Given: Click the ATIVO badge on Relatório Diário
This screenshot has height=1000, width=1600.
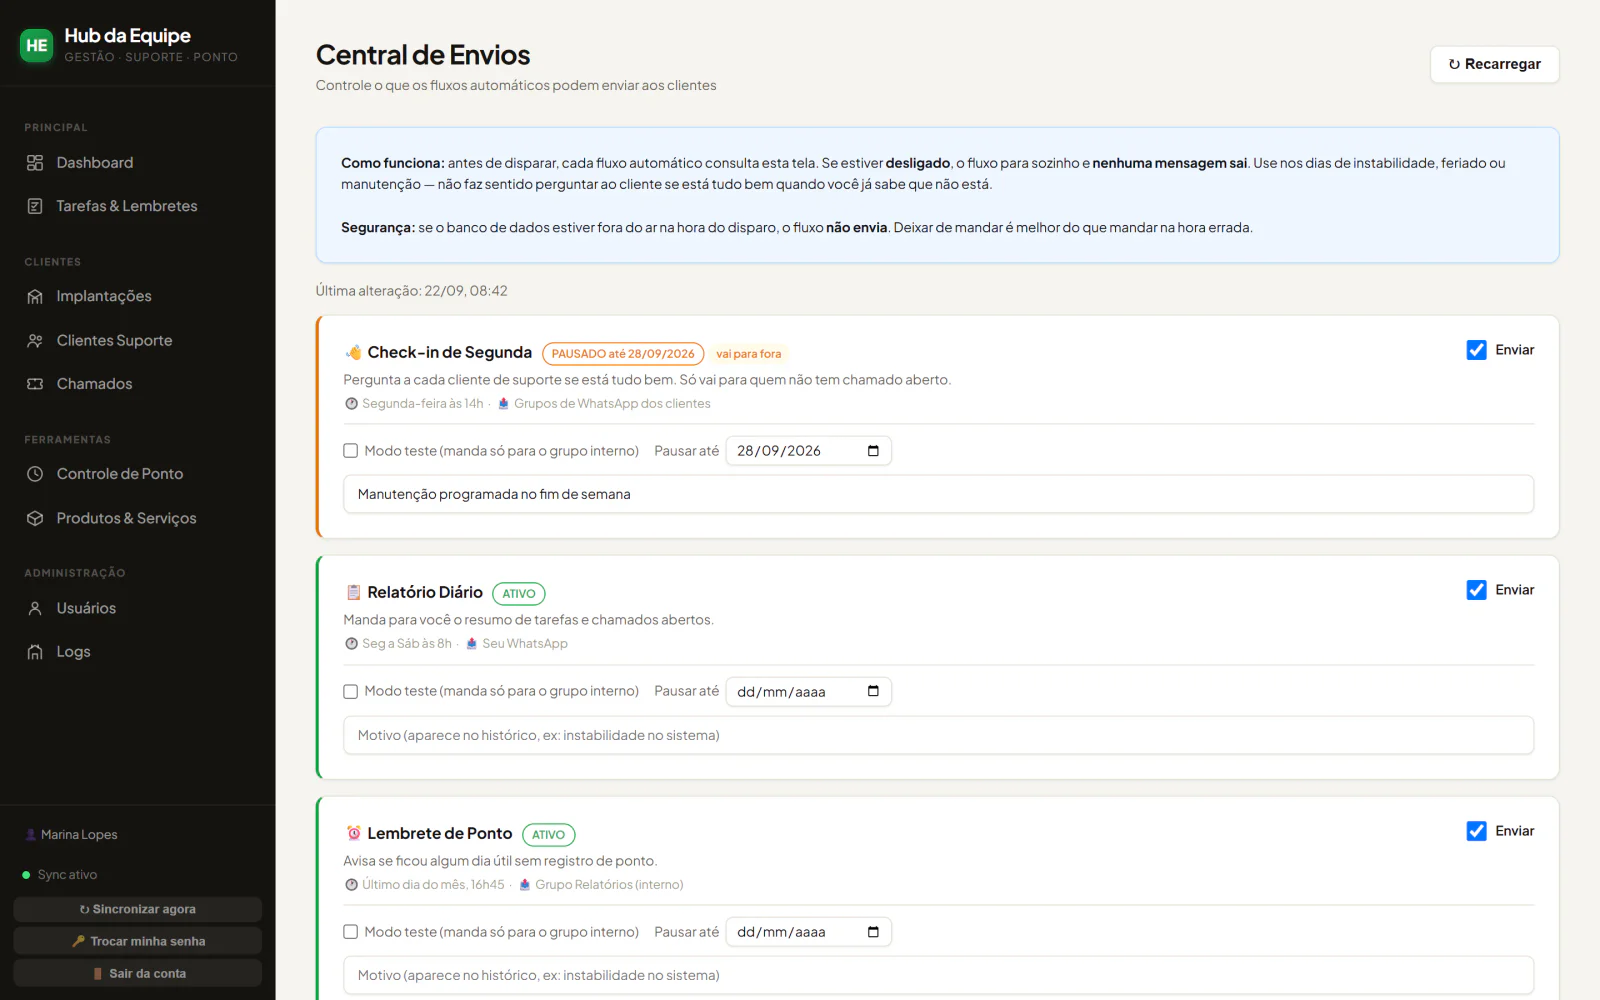Looking at the screenshot, I should coord(519,594).
